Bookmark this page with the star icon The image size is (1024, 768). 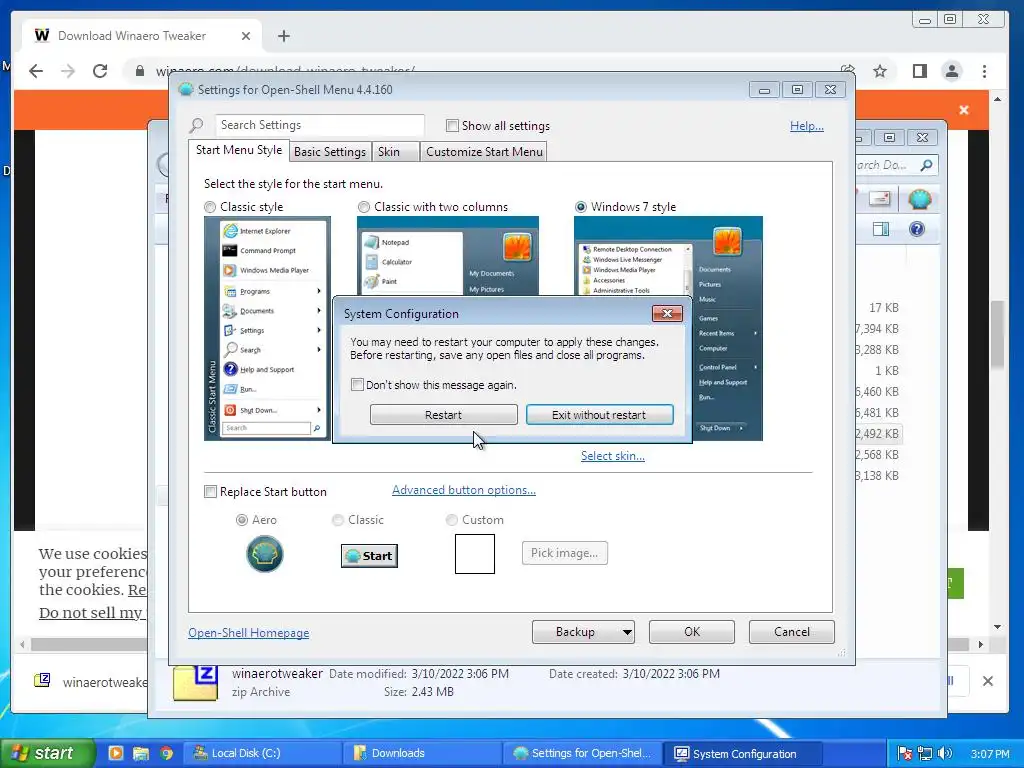pyautogui.click(x=880, y=71)
